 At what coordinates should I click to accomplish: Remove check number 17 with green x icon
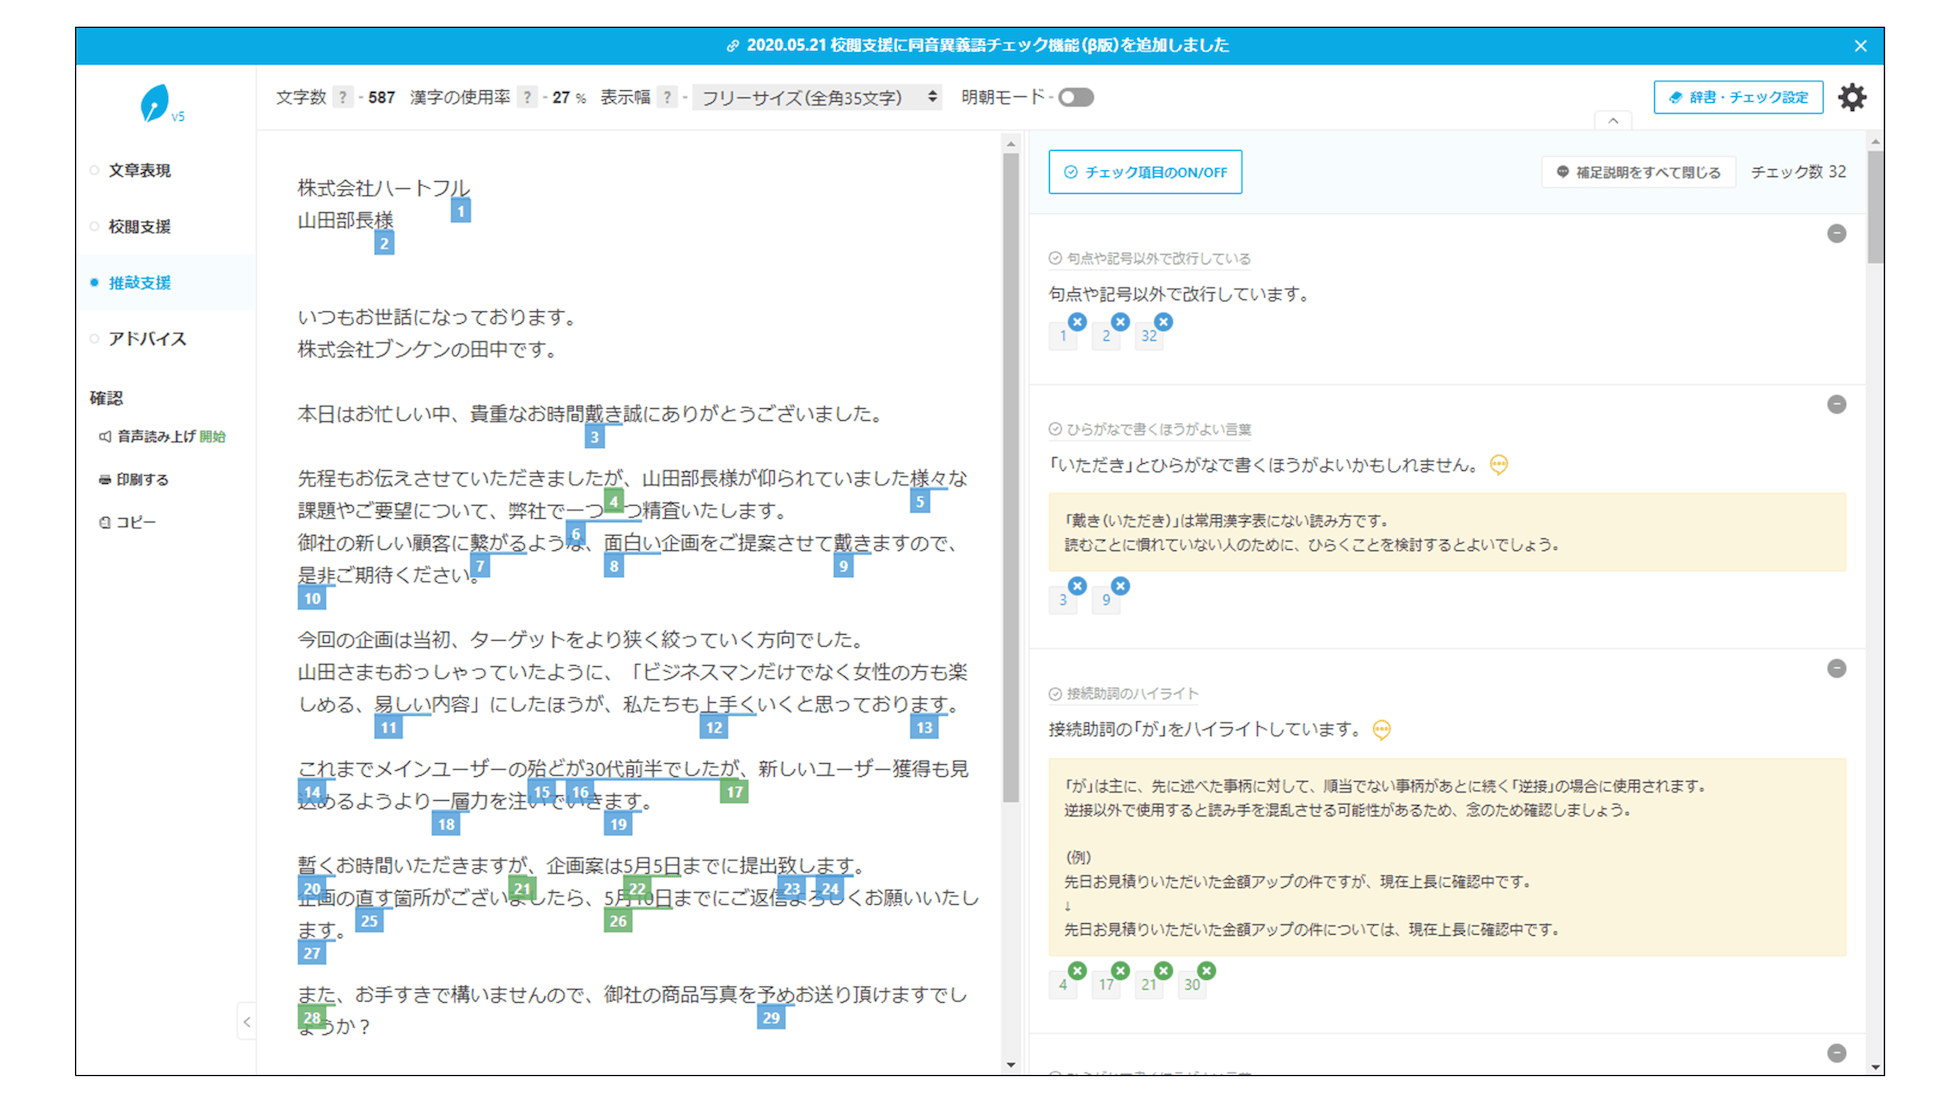1120,971
